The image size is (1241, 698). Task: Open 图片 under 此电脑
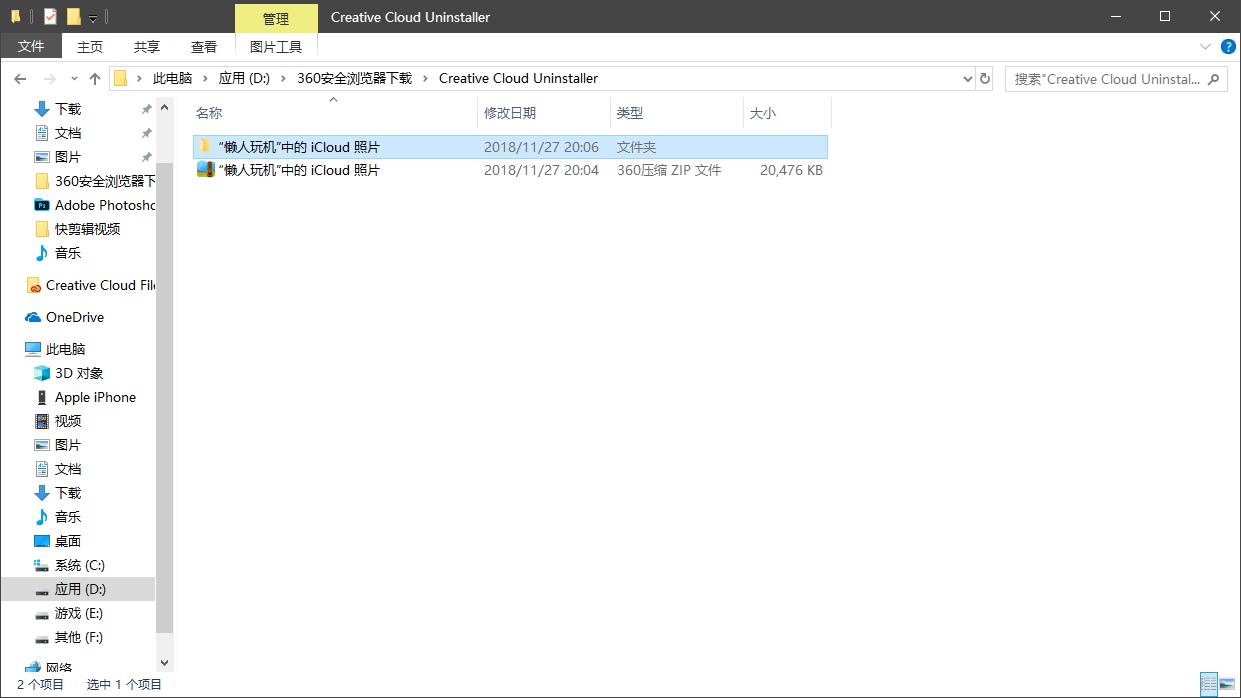click(x=68, y=445)
